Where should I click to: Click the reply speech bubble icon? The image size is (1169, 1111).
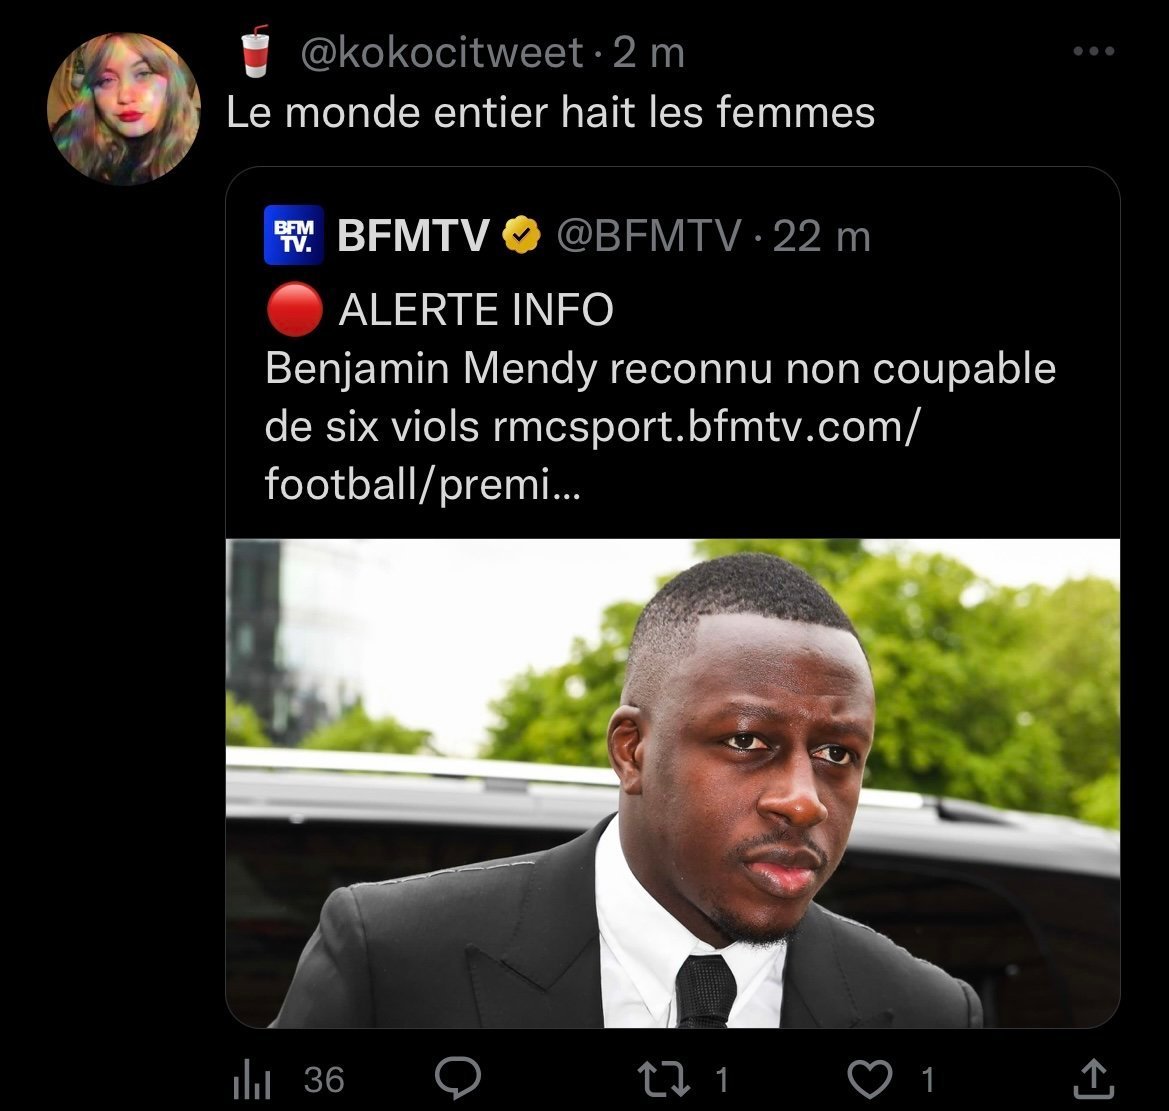click(x=460, y=1078)
